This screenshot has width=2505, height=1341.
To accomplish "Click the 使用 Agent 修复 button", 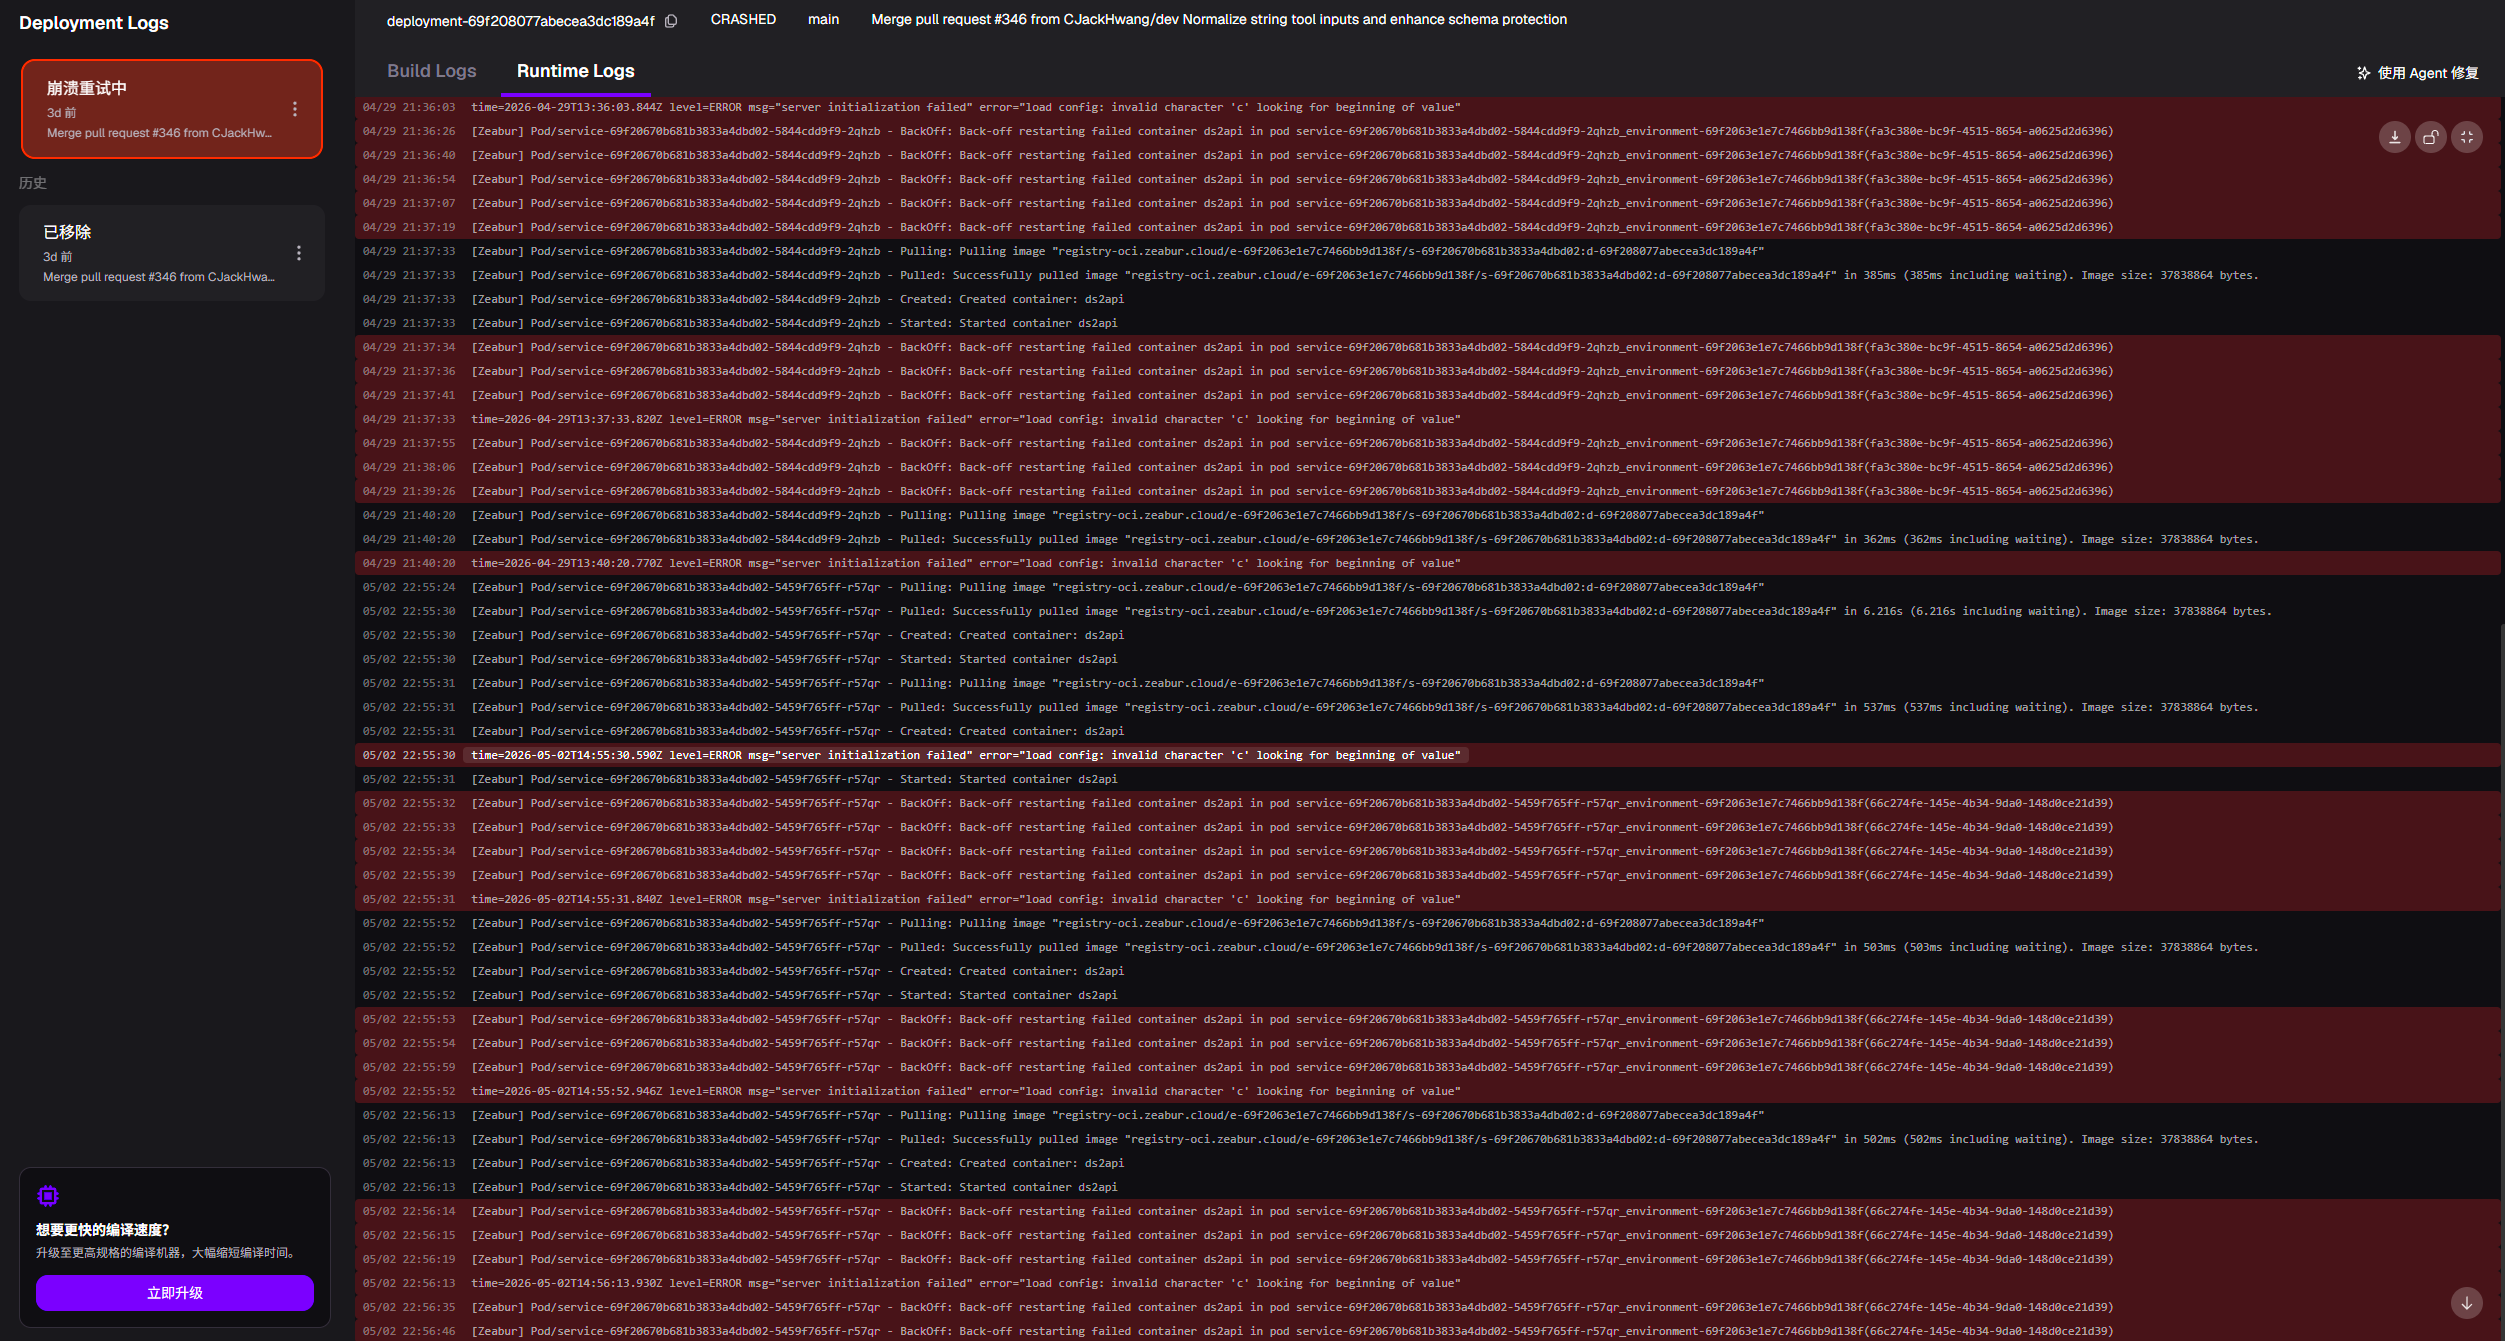I will [x=2418, y=73].
